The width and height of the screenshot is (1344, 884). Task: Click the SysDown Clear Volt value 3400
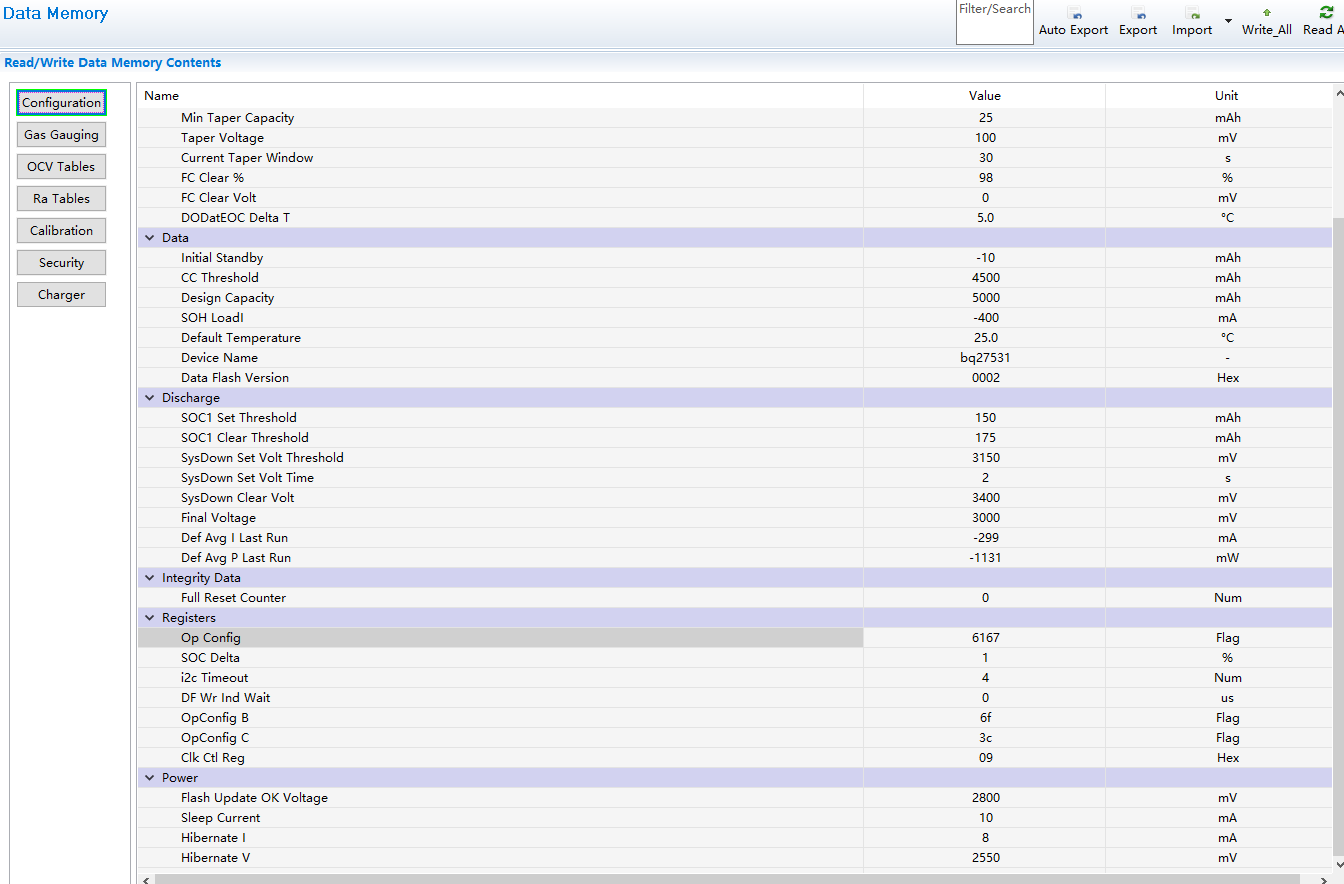985,498
